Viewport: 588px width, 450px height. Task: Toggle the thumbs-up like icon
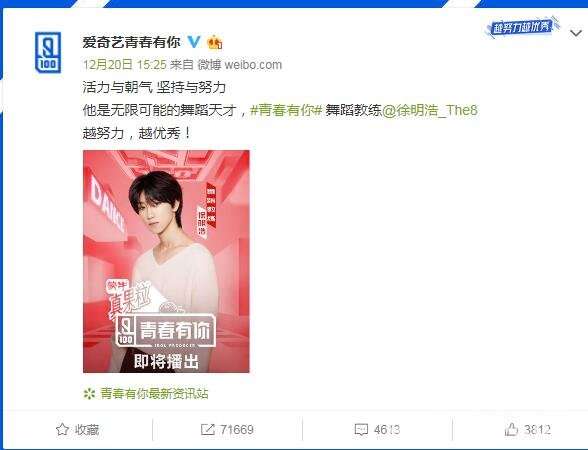pos(512,429)
